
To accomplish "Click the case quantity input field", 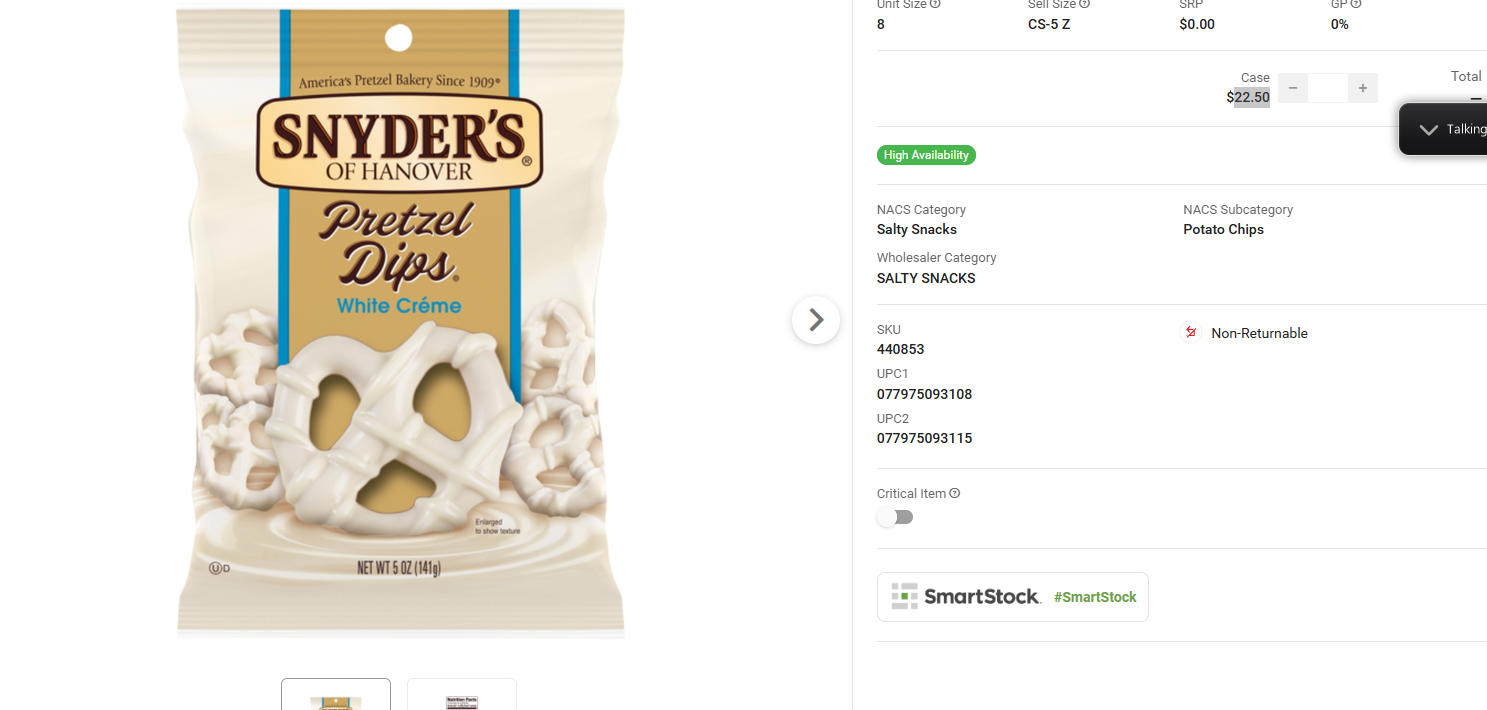I will pyautogui.click(x=1328, y=88).
